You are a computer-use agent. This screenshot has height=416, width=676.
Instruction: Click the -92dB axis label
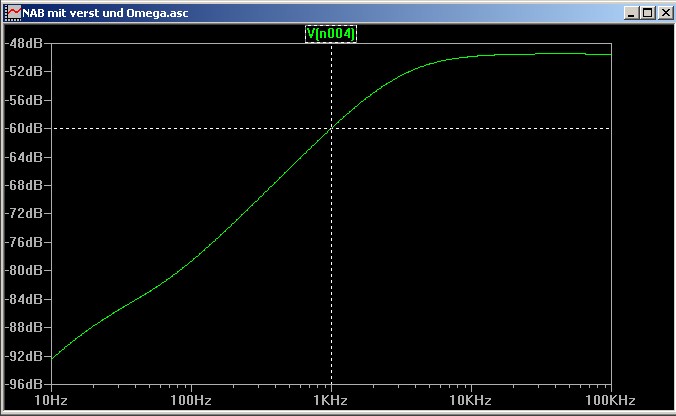click(24, 356)
